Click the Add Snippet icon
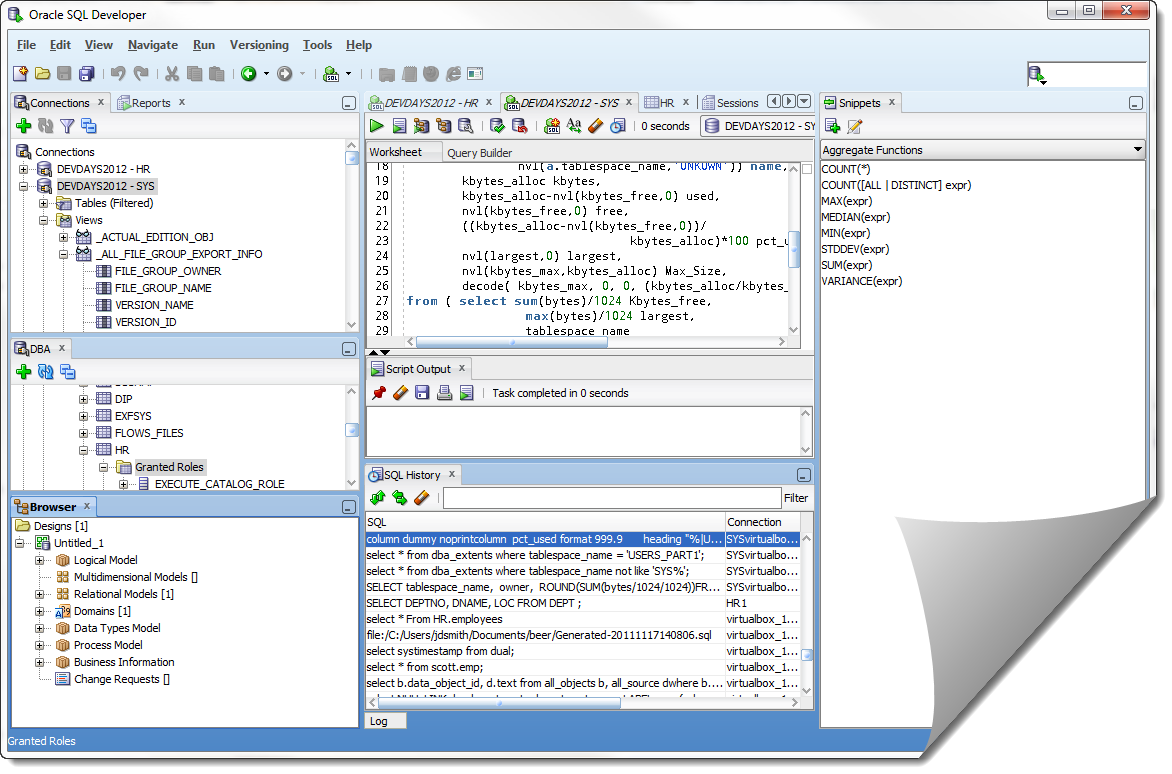1172x774 pixels. [833, 126]
